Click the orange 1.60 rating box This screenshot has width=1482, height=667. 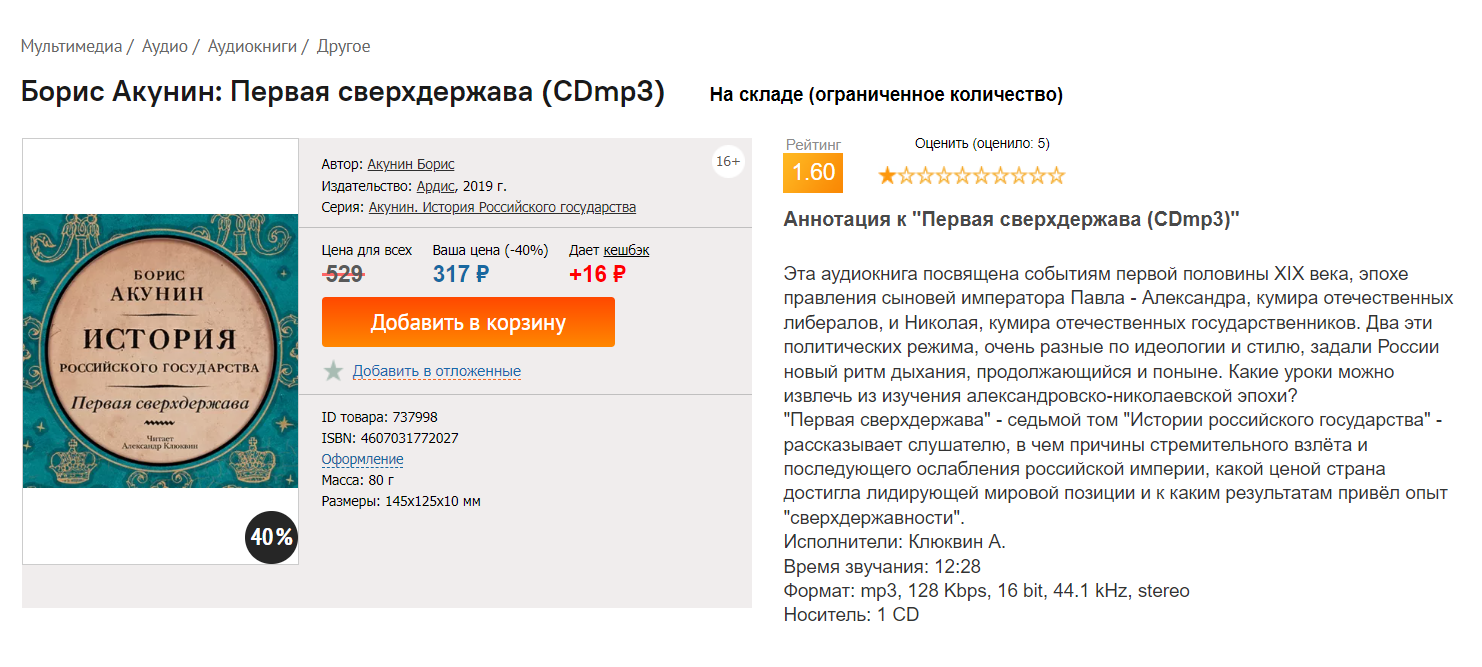(813, 172)
